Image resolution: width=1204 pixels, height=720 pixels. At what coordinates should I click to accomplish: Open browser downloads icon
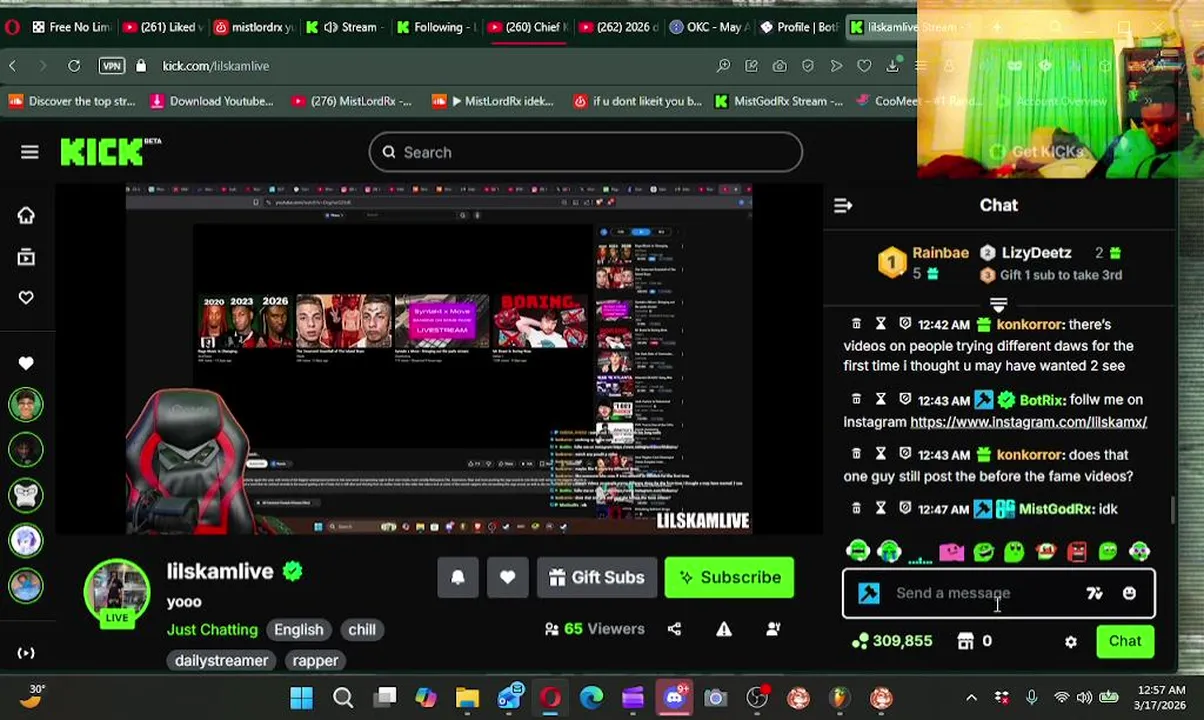(x=893, y=65)
